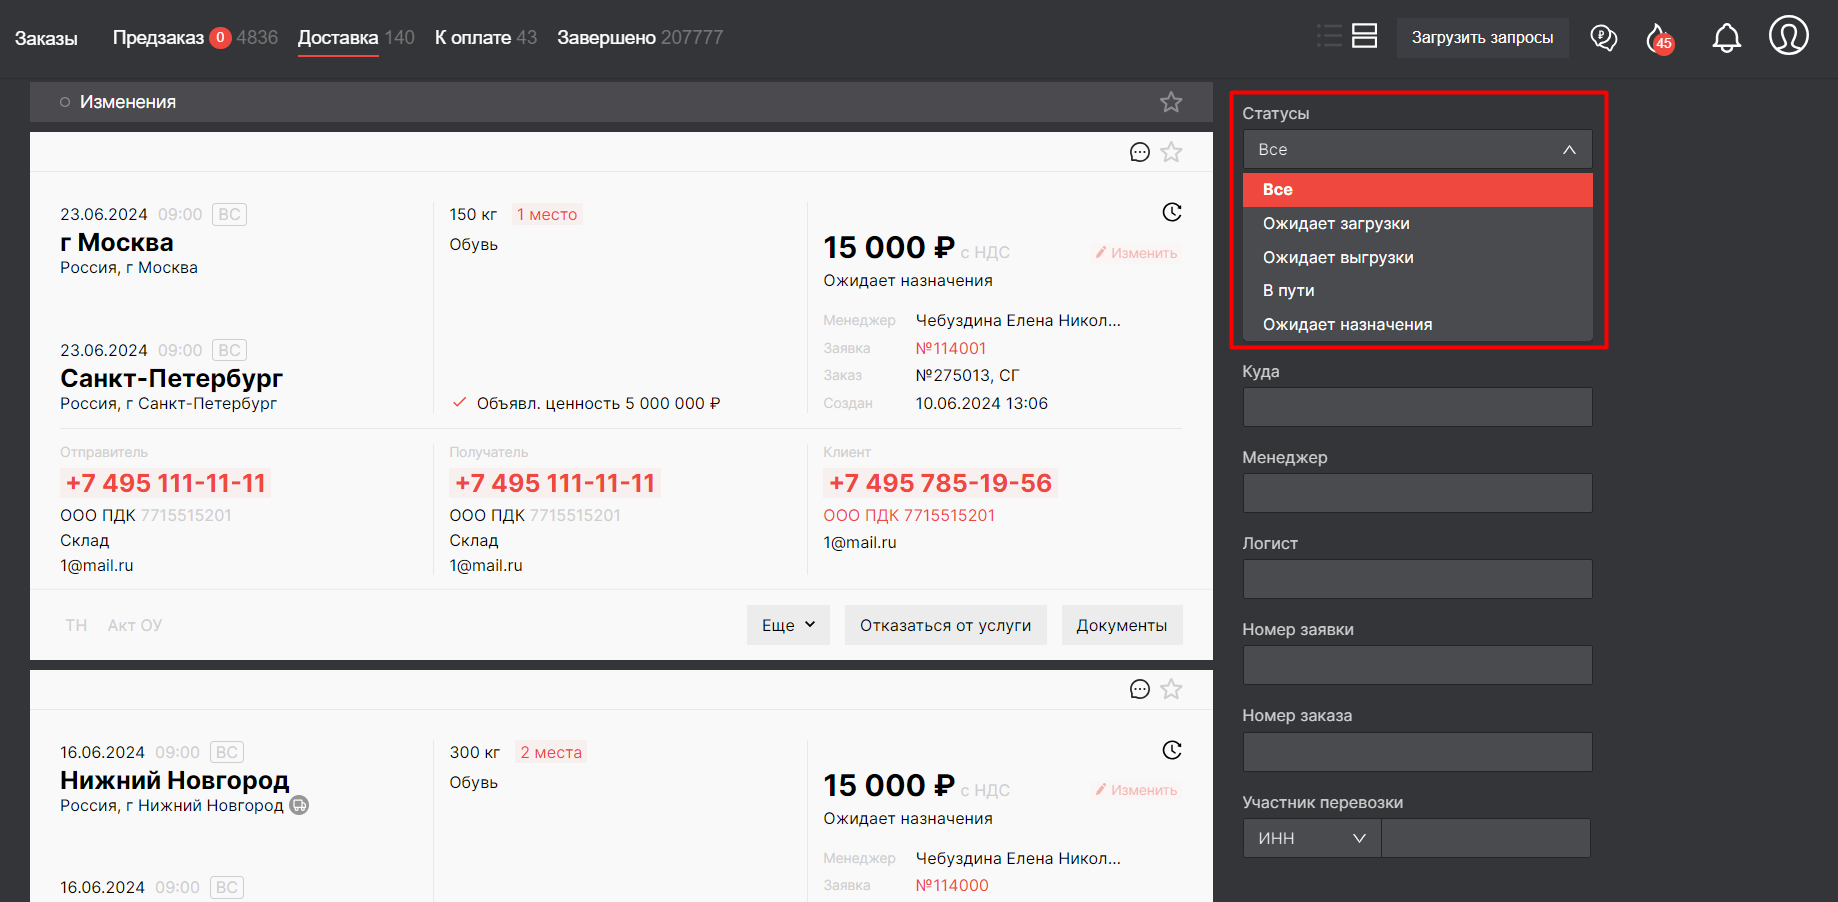Open the Акт ОУ document link
Image resolution: width=1838 pixels, height=902 pixels.
click(x=135, y=625)
